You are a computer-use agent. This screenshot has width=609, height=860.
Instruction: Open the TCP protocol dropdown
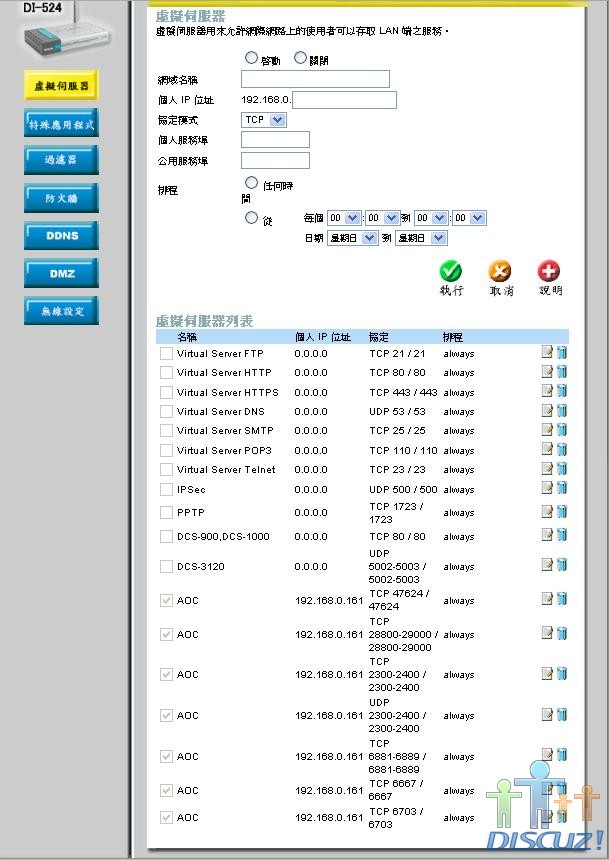pyautogui.click(x=264, y=120)
